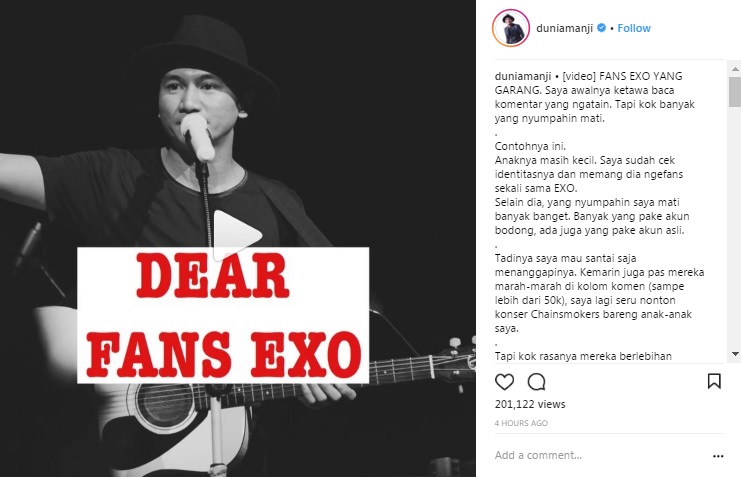Click the 4 HOURS AGO timestamp

click(521, 423)
